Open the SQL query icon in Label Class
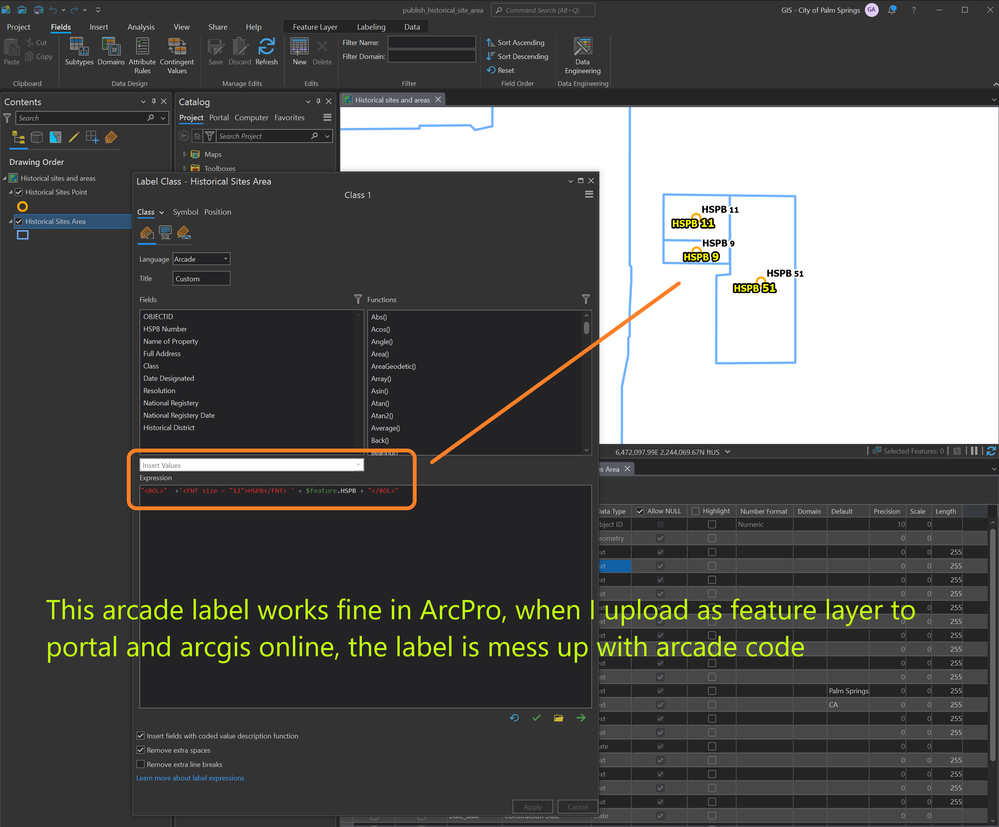 tap(165, 233)
